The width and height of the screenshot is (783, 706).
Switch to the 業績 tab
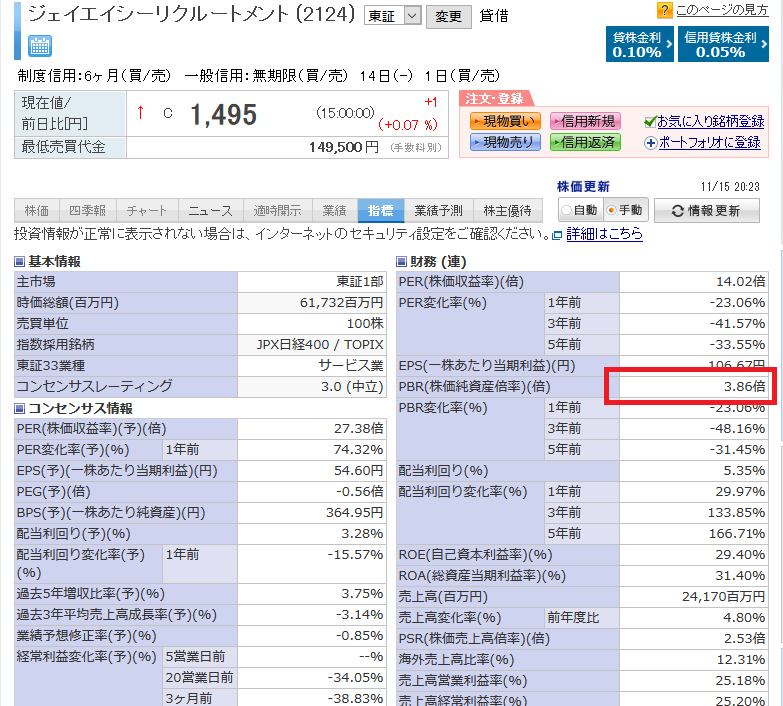335,211
